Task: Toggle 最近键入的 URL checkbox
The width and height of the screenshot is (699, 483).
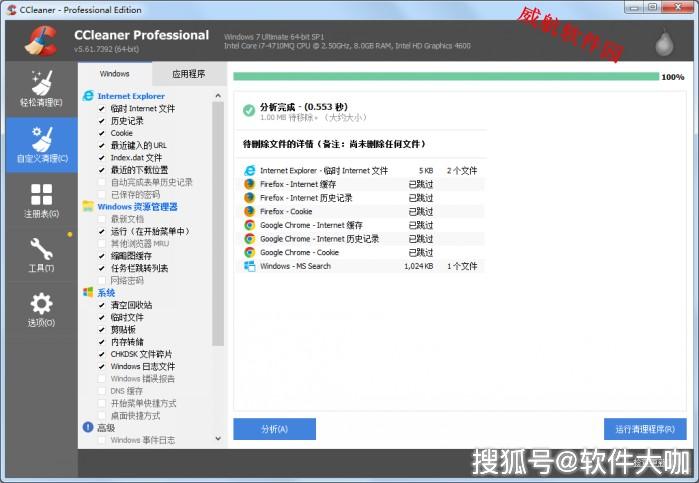Action: [x=102, y=145]
